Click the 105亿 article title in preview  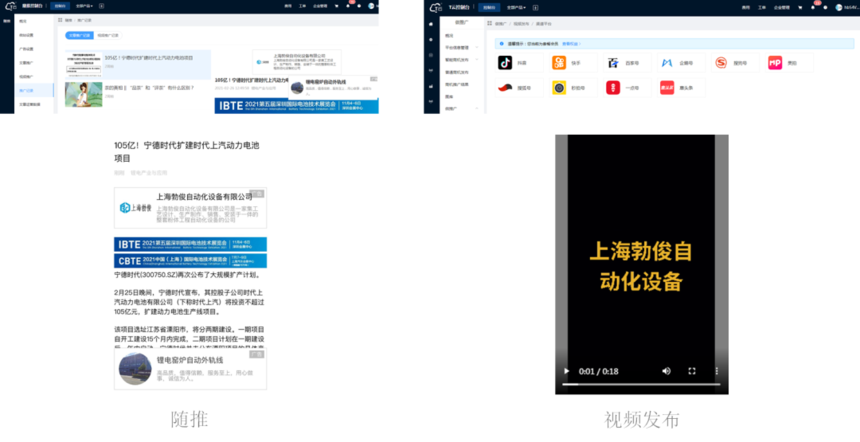(x=186, y=152)
